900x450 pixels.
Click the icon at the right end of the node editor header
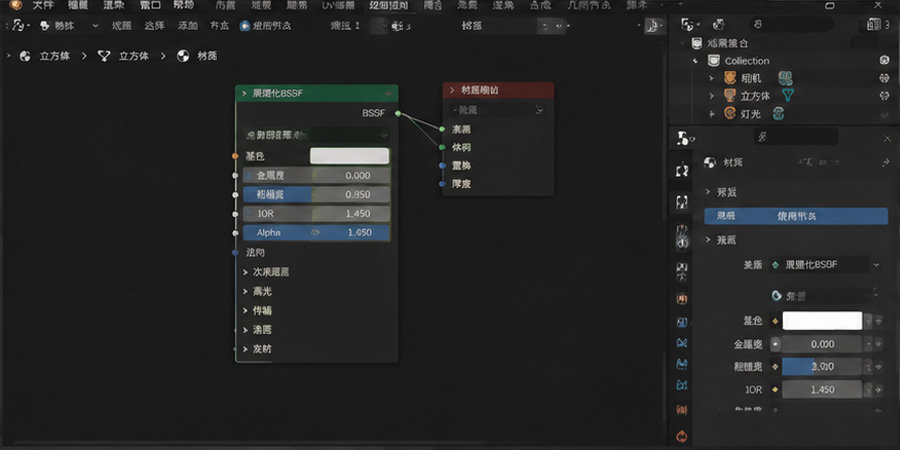pos(653,26)
